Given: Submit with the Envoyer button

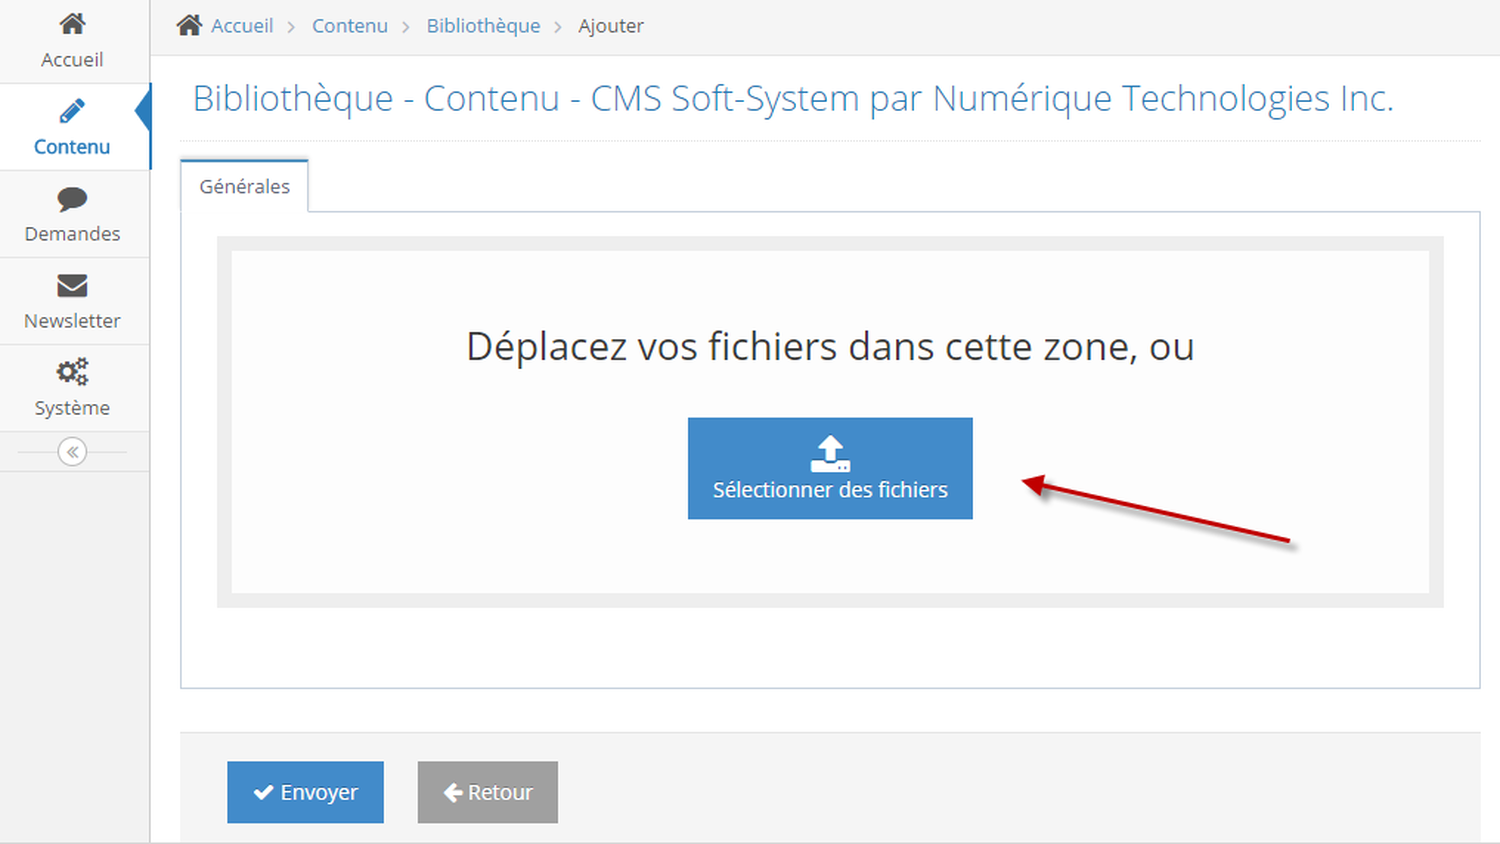Looking at the screenshot, I should 305,792.
